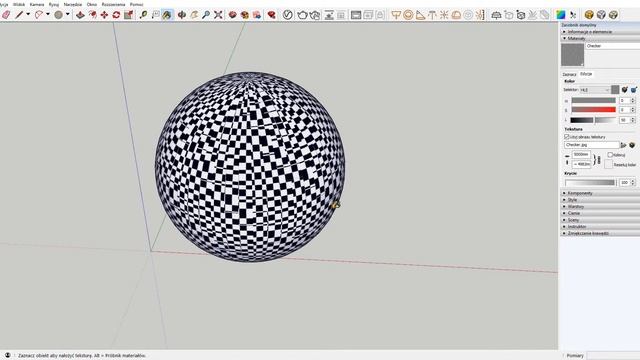This screenshot has width=640, height=360.
Task: Click the gray color swatch beside Selektor
Action: click(x=615, y=90)
